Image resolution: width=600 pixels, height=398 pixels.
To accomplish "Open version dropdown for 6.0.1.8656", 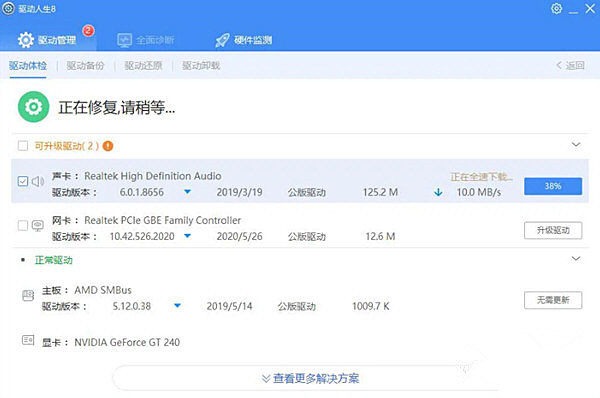I will (188, 191).
